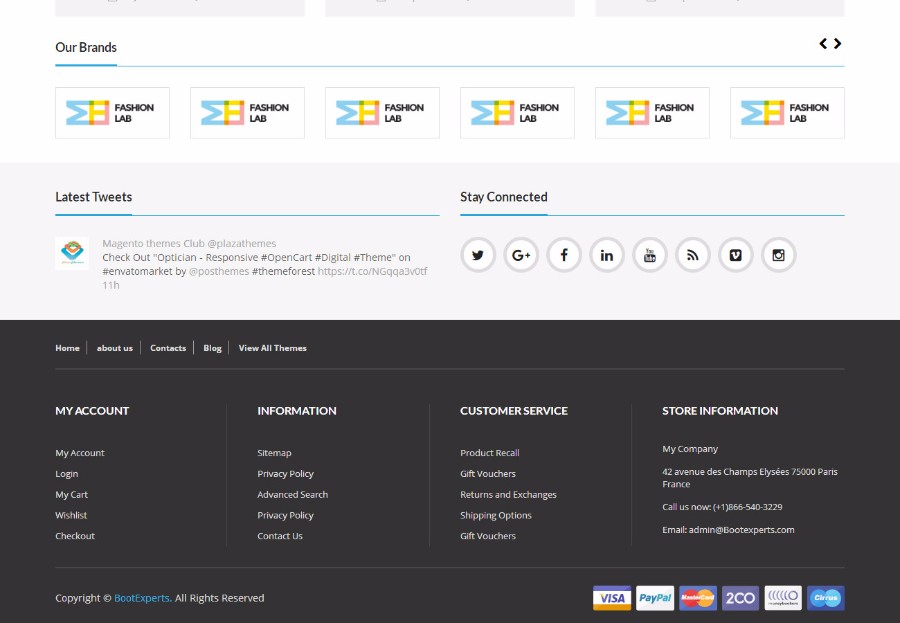The width and height of the screenshot is (900, 623).
Task: Select View All Themes in footer menu
Action: (272, 348)
